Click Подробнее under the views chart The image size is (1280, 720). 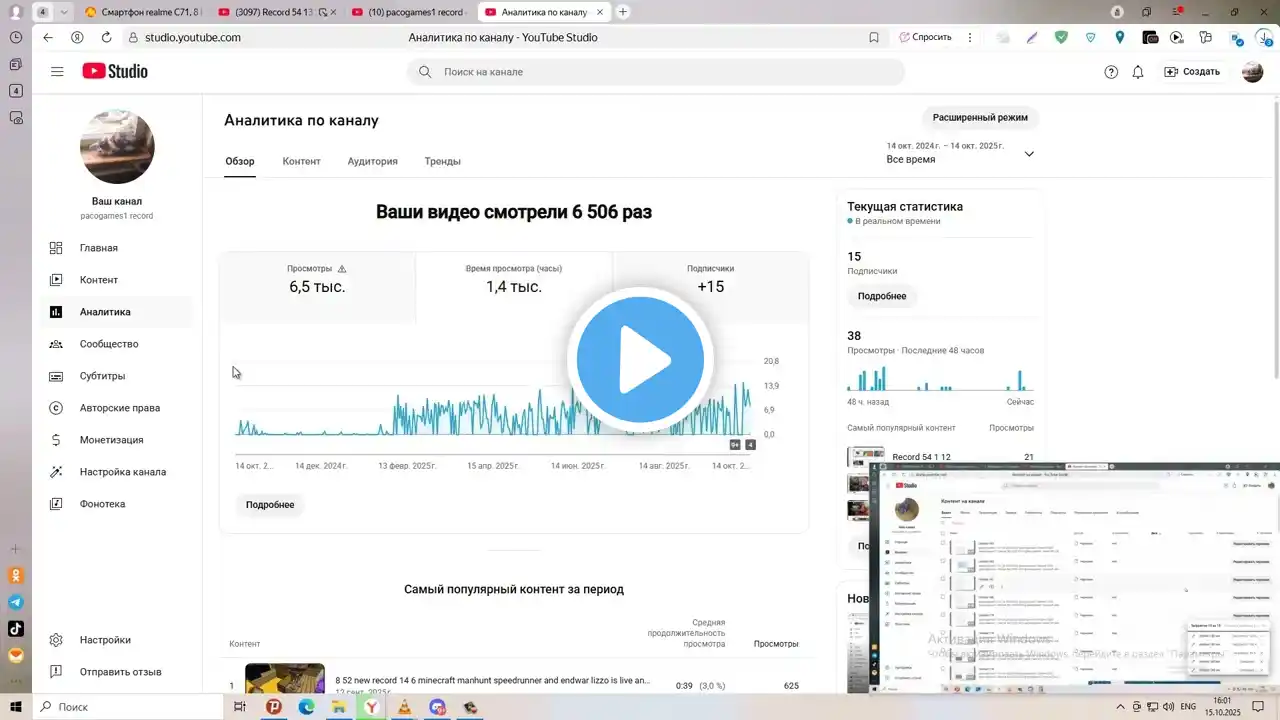[x=270, y=505]
